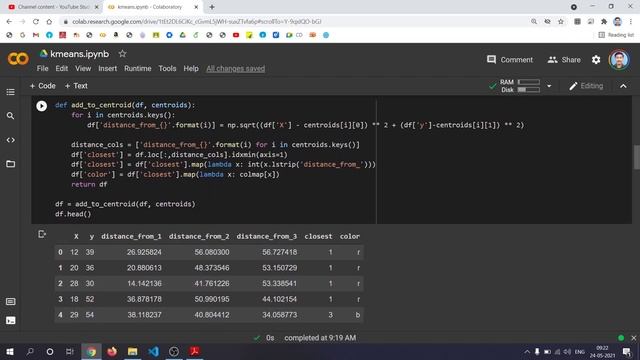Open the Tools menu
This screenshot has height=360, width=640.
click(x=167, y=69)
